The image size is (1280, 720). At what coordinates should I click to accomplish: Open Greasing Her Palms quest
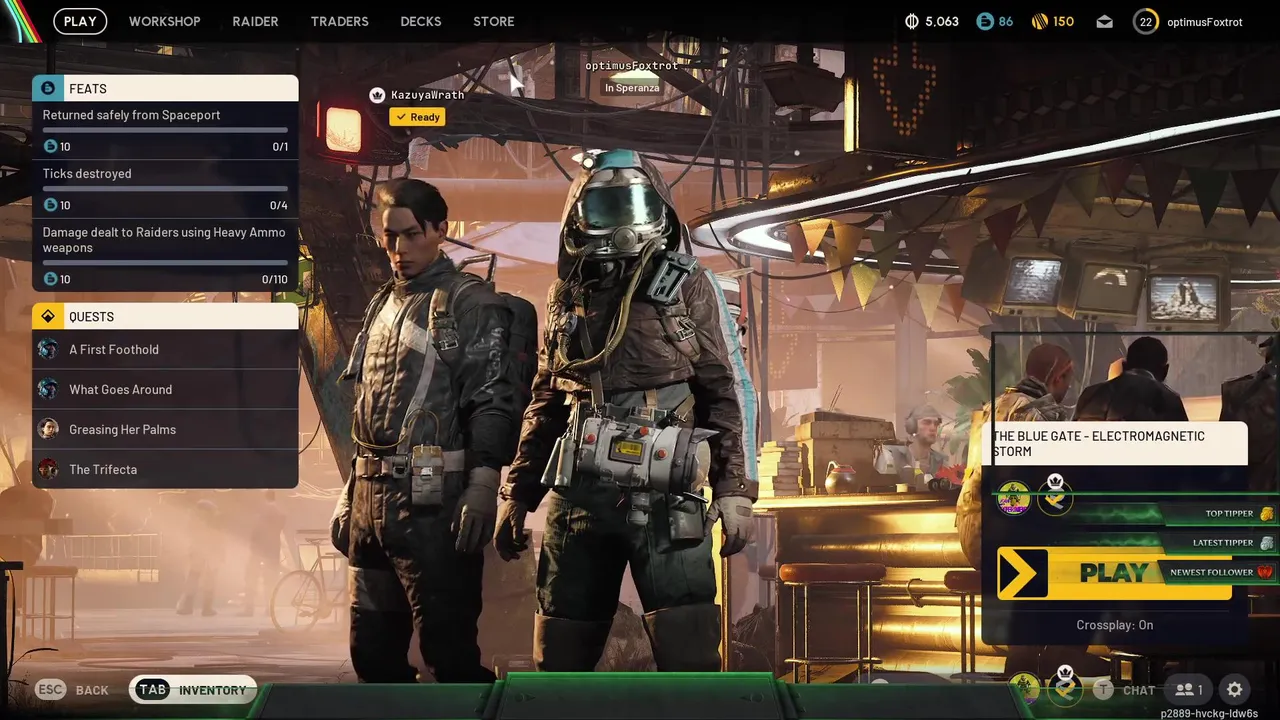165,429
